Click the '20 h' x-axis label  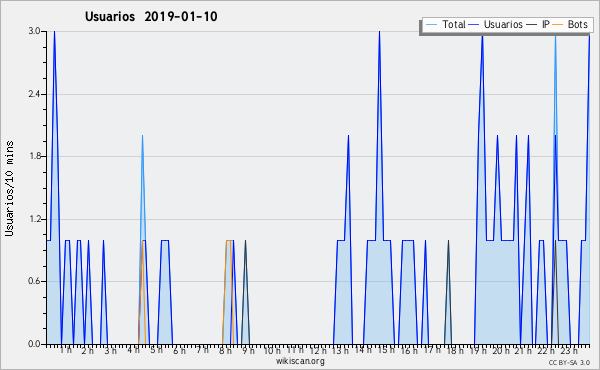click(501, 350)
